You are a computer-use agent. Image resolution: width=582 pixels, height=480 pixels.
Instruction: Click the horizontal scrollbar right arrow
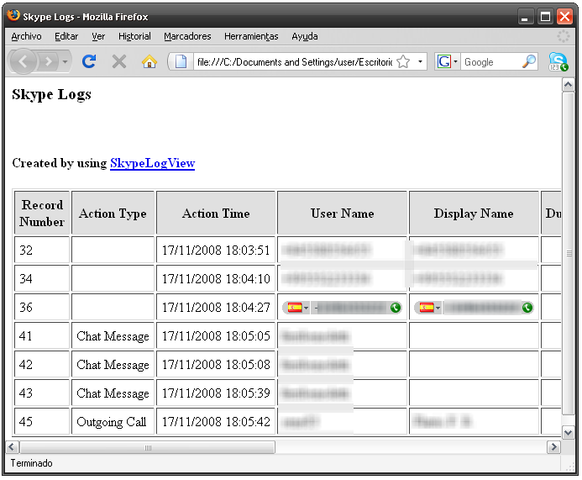click(554, 447)
